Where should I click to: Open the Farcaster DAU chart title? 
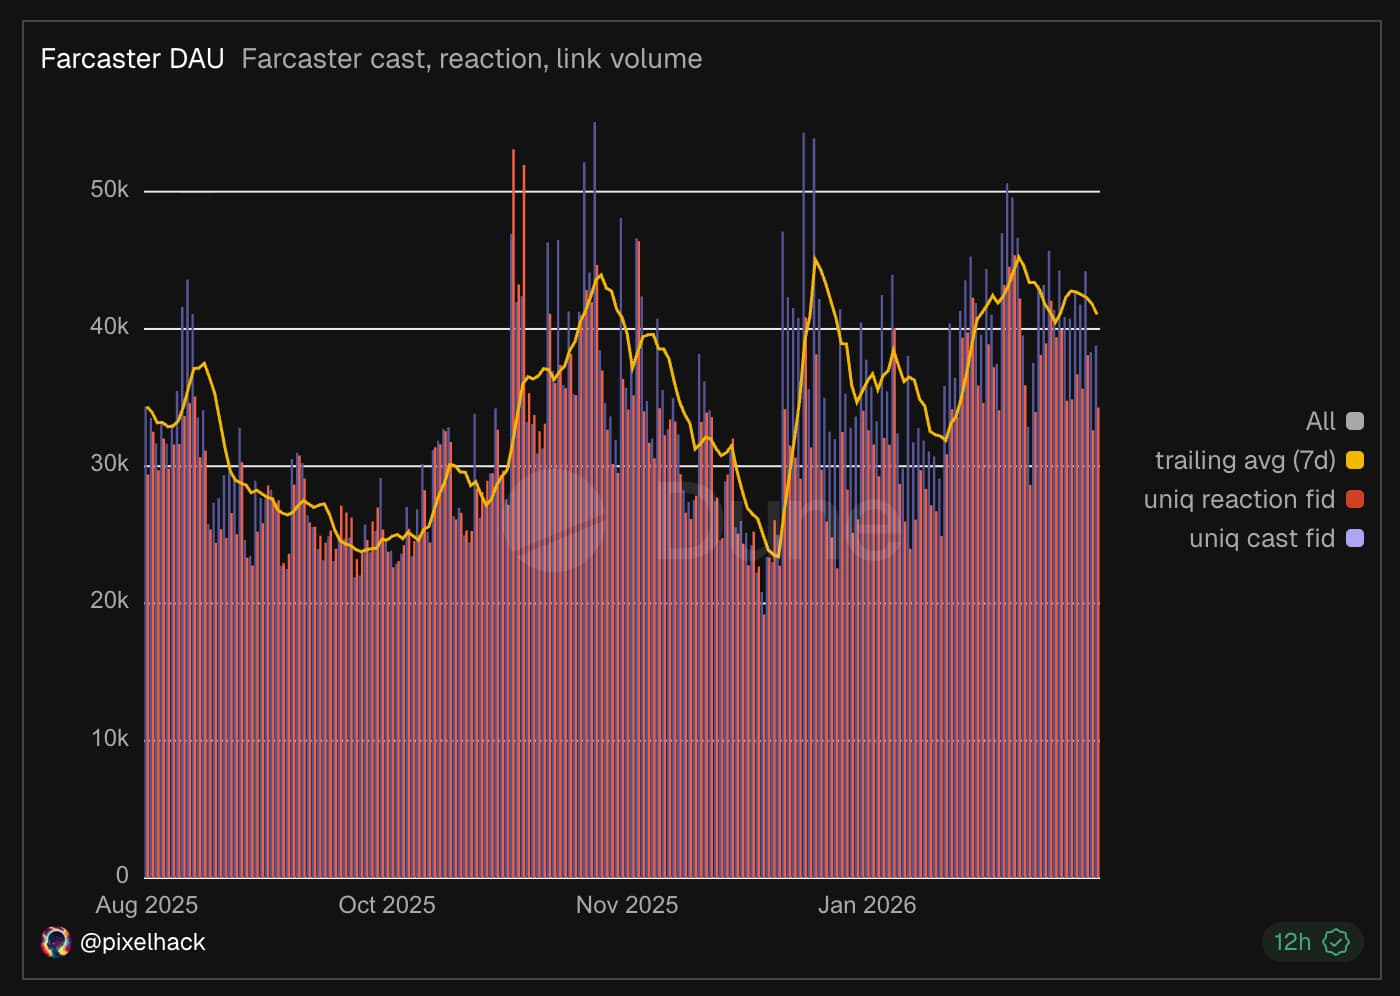(132, 59)
